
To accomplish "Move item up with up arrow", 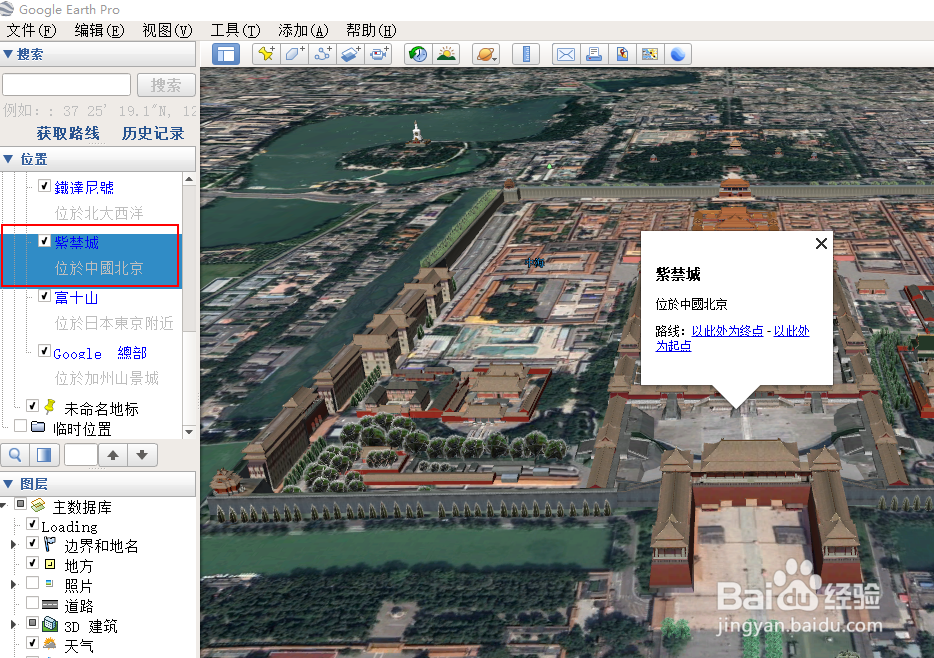I will coord(113,455).
